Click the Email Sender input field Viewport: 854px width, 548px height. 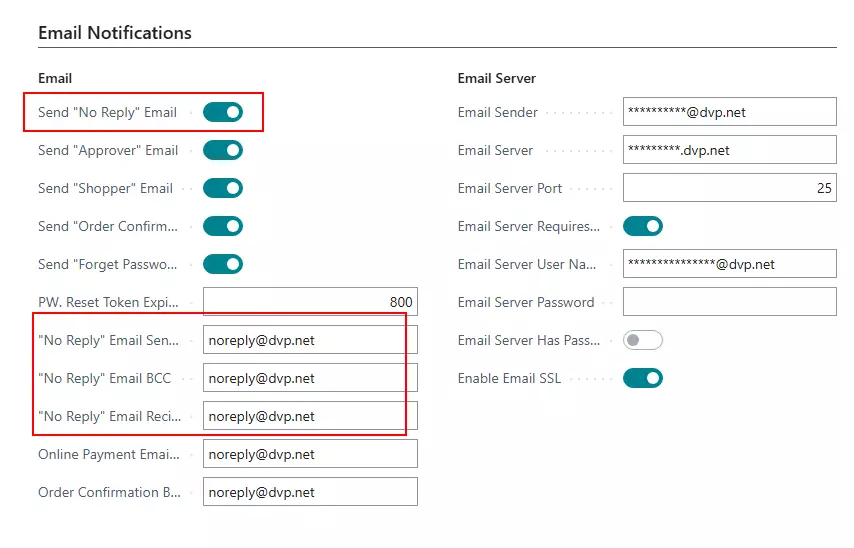pyautogui.click(x=729, y=112)
